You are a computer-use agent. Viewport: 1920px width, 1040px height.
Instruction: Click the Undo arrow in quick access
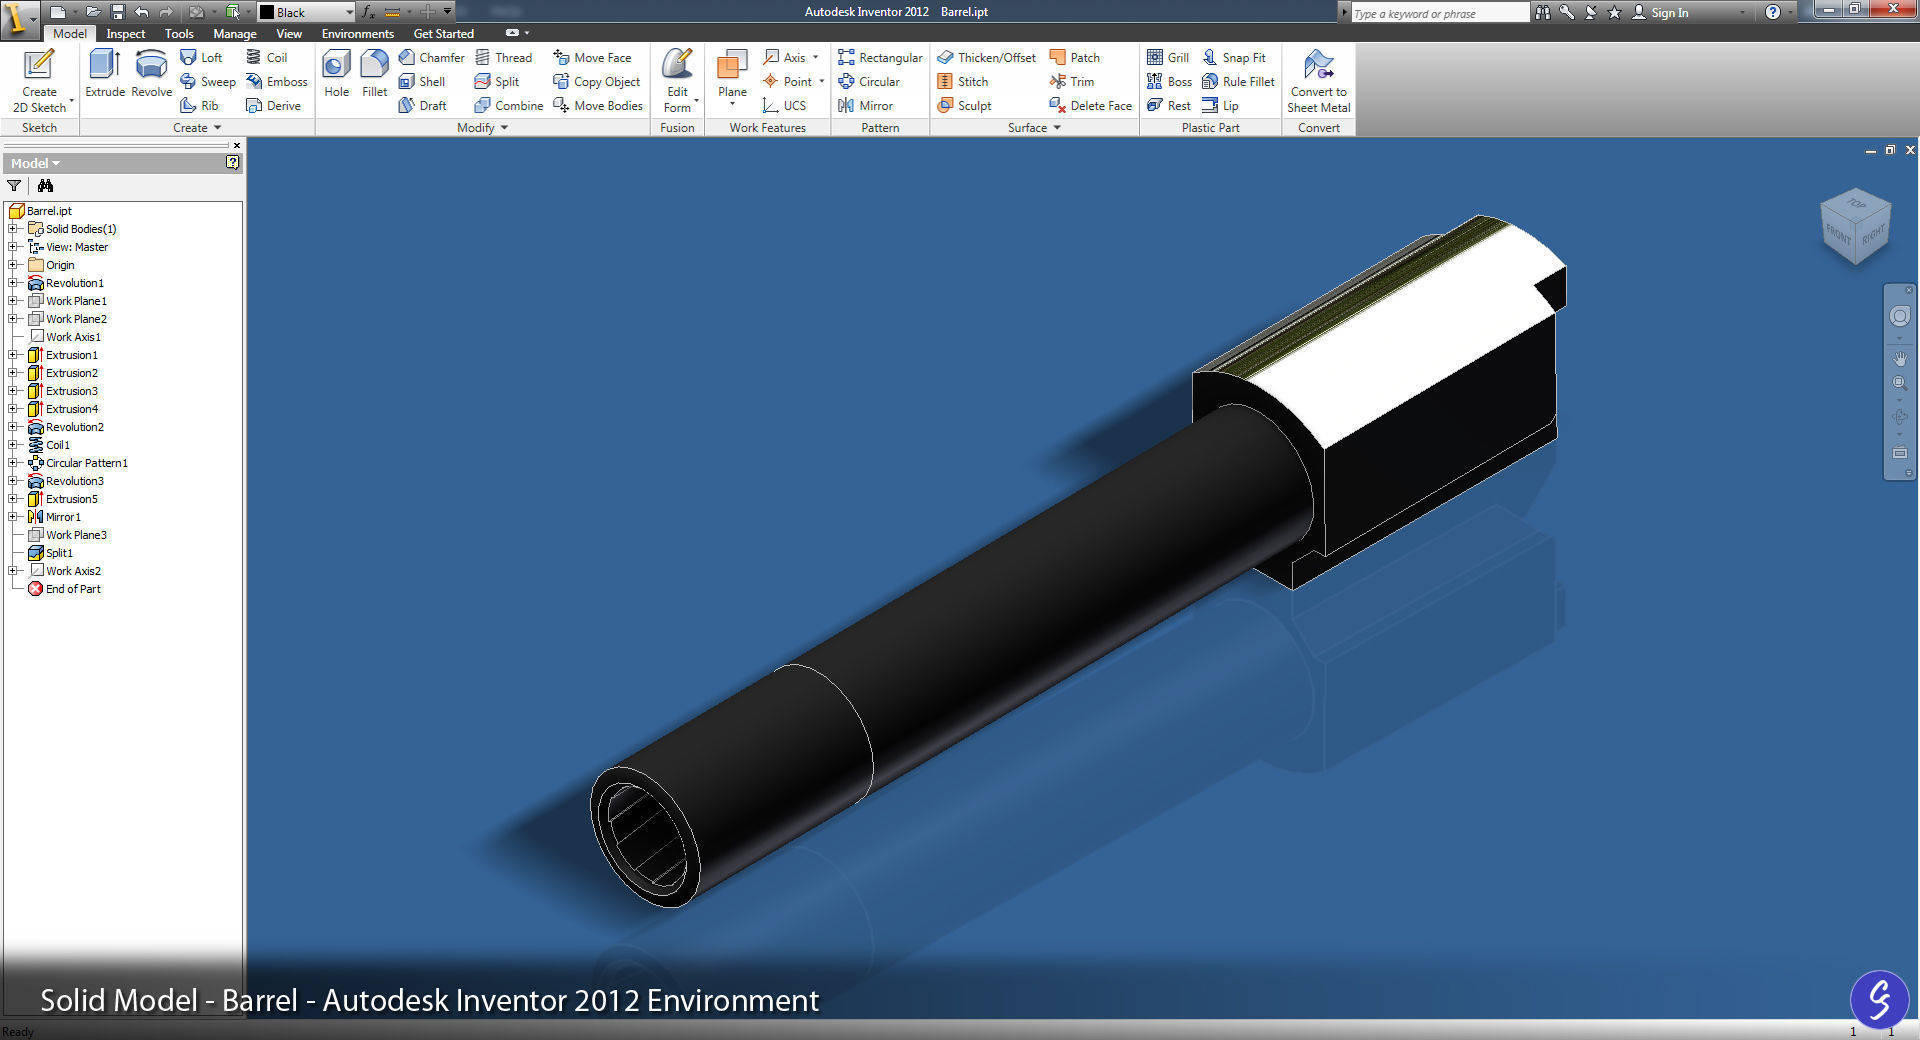point(142,12)
